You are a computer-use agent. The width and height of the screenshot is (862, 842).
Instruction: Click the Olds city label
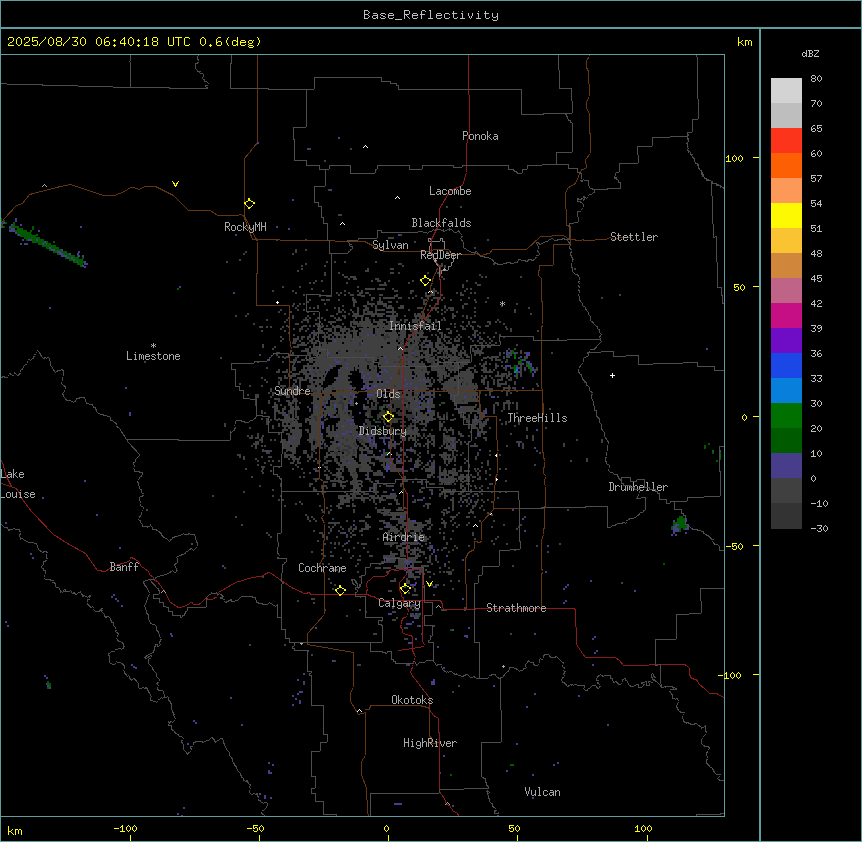pos(388,394)
